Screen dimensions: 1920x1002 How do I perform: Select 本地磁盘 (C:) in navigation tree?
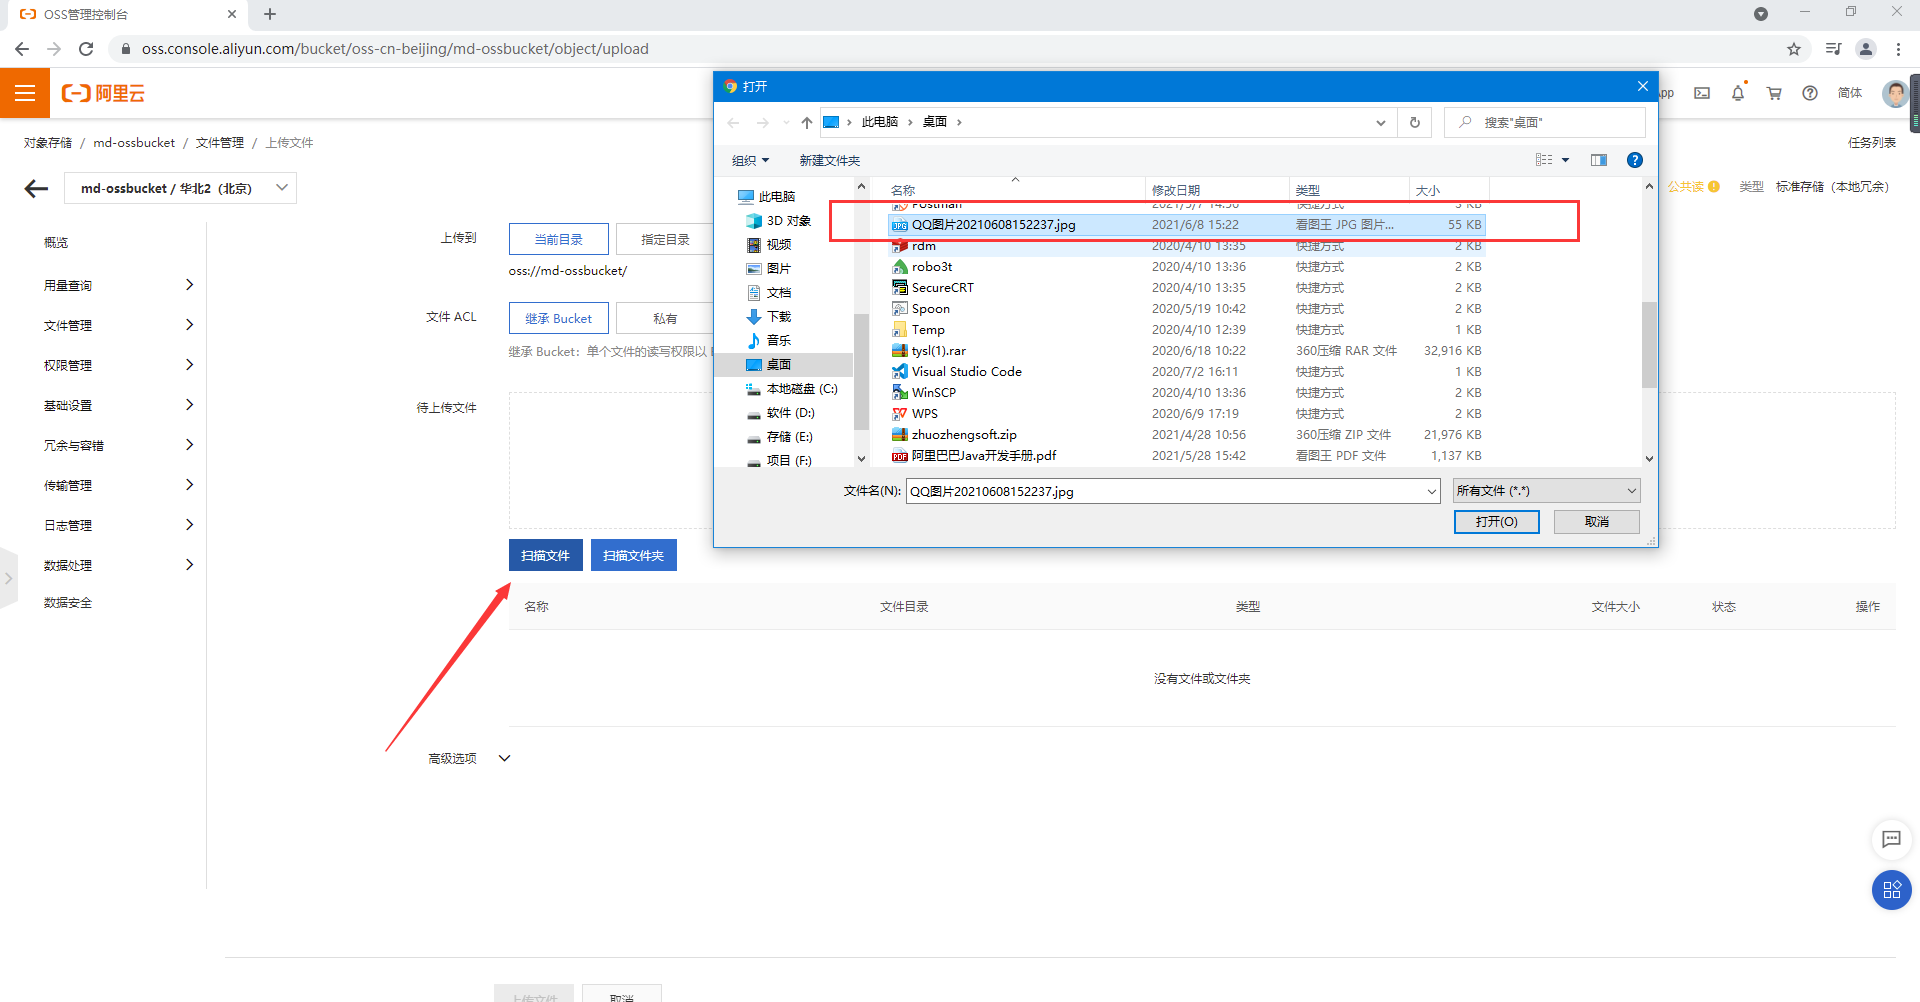(791, 388)
